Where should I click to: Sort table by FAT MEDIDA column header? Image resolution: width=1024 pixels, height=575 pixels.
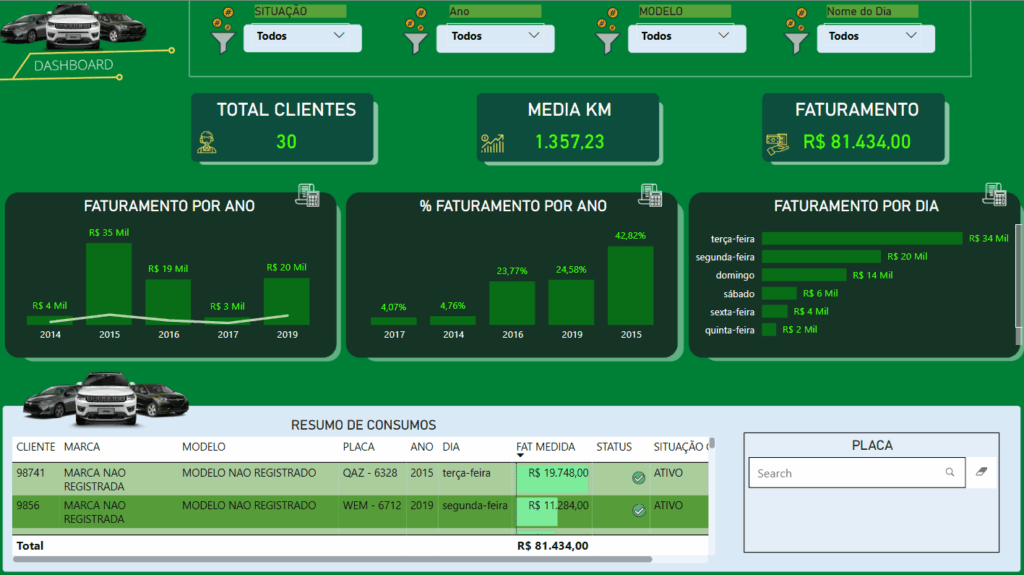tap(545, 447)
